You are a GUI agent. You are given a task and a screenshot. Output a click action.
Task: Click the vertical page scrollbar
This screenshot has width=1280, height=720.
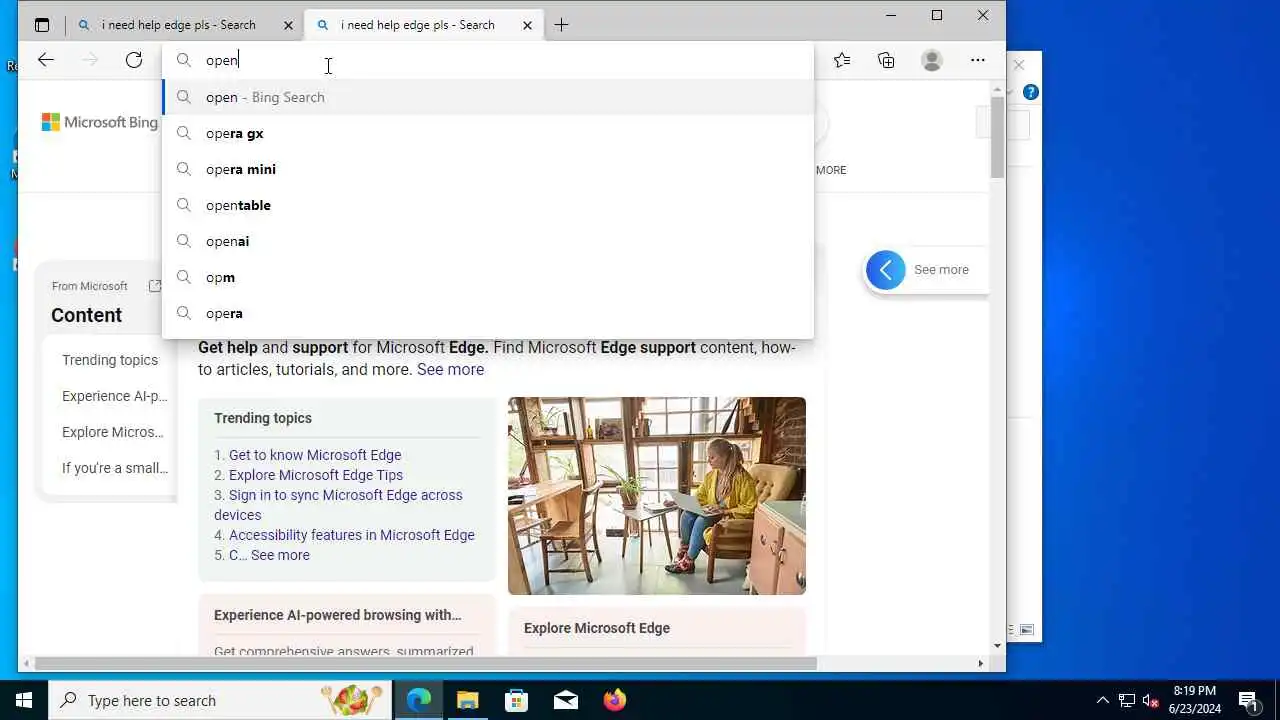click(997, 139)
